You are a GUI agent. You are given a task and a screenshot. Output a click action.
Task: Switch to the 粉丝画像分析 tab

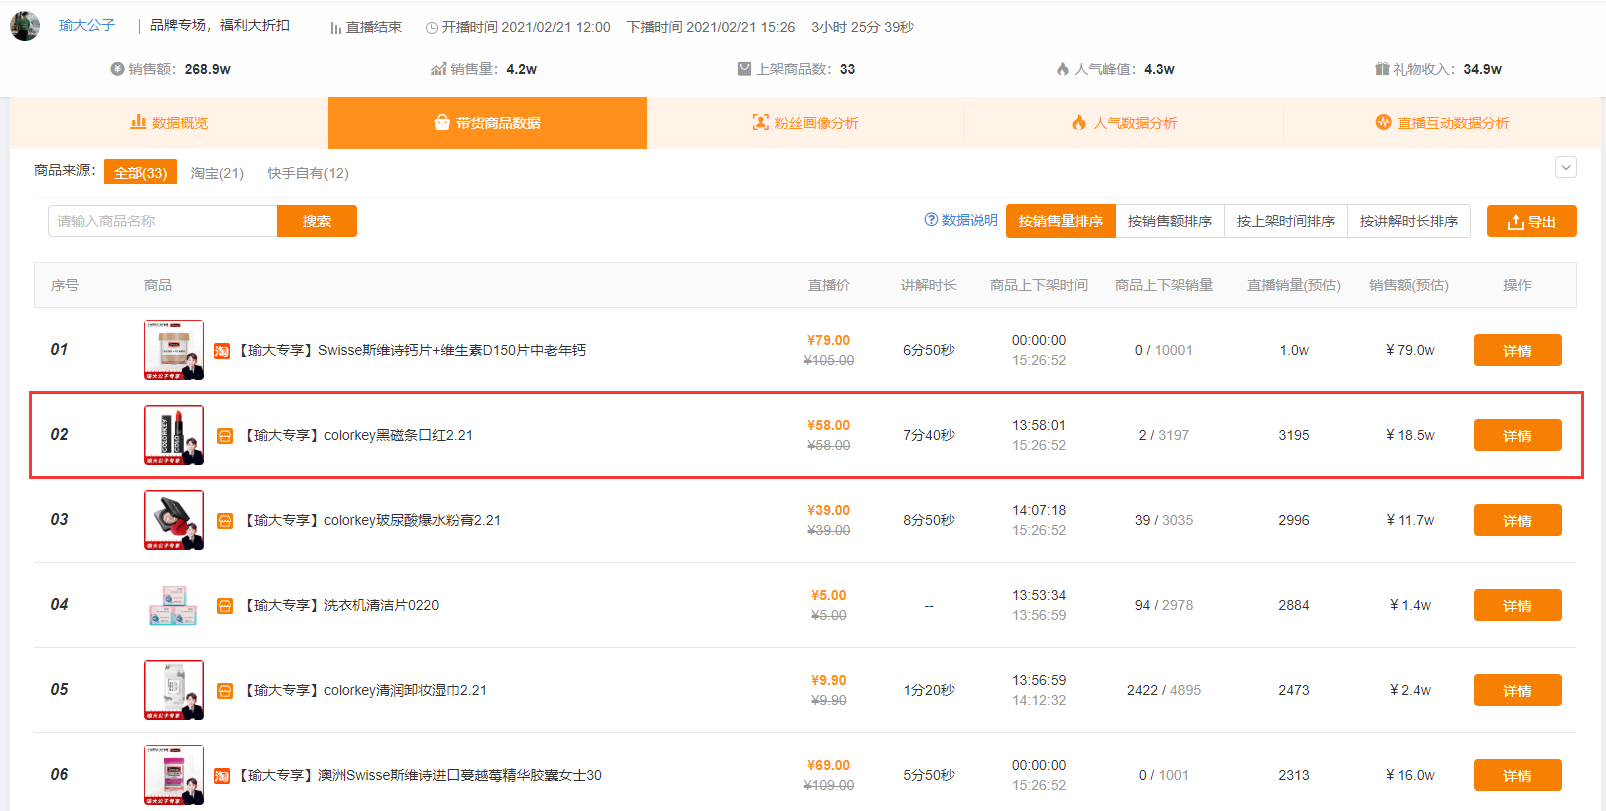click(x=806, y=123)
